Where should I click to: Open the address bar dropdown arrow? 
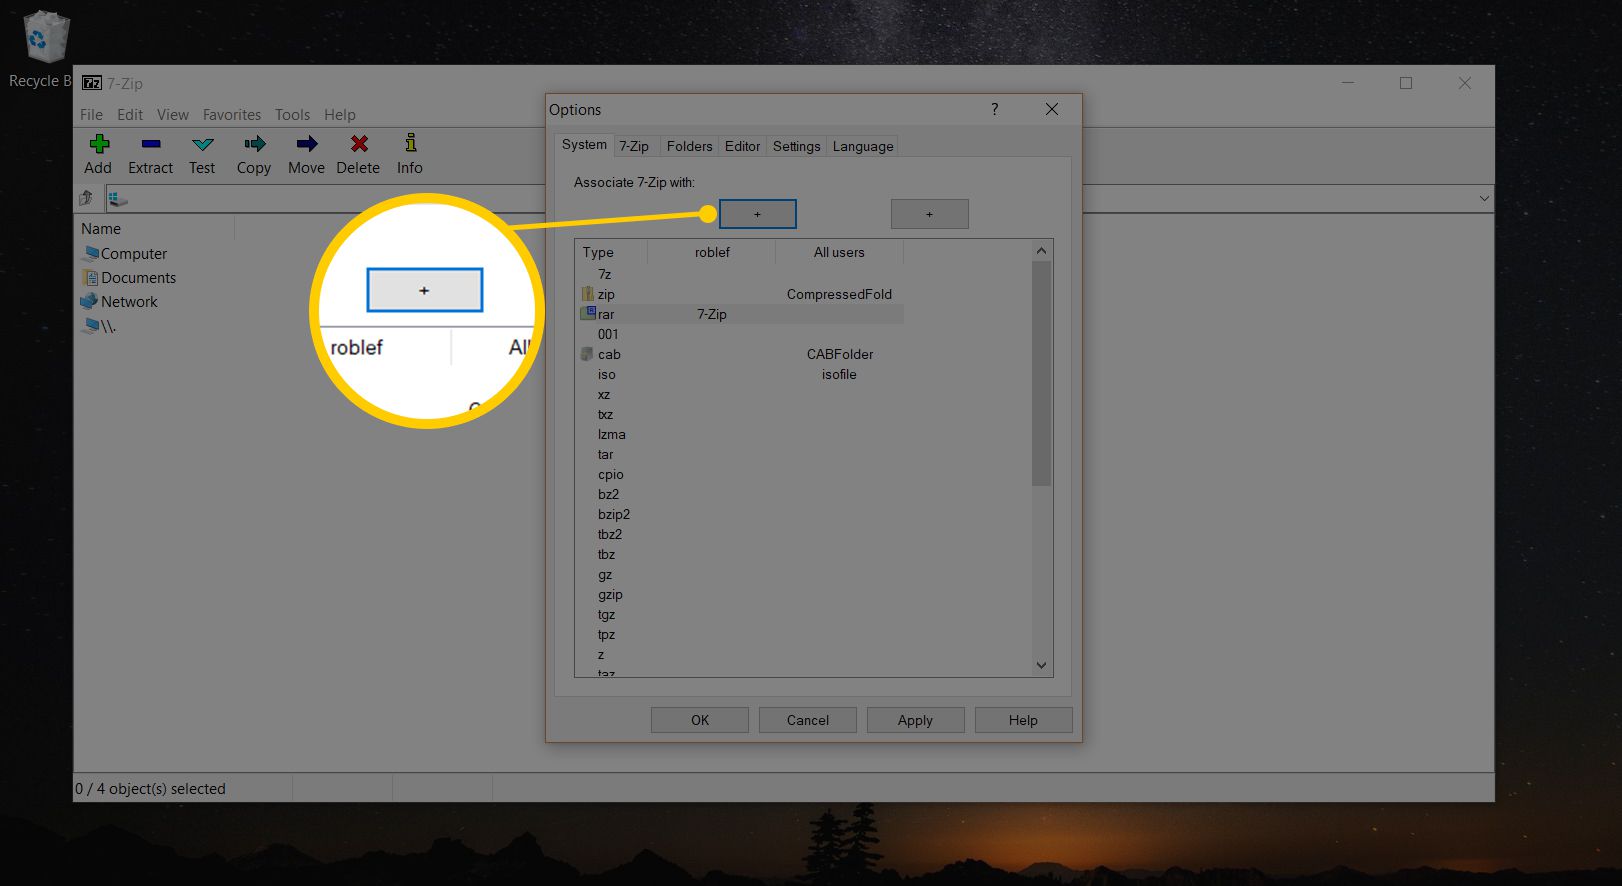(1484, 198)
